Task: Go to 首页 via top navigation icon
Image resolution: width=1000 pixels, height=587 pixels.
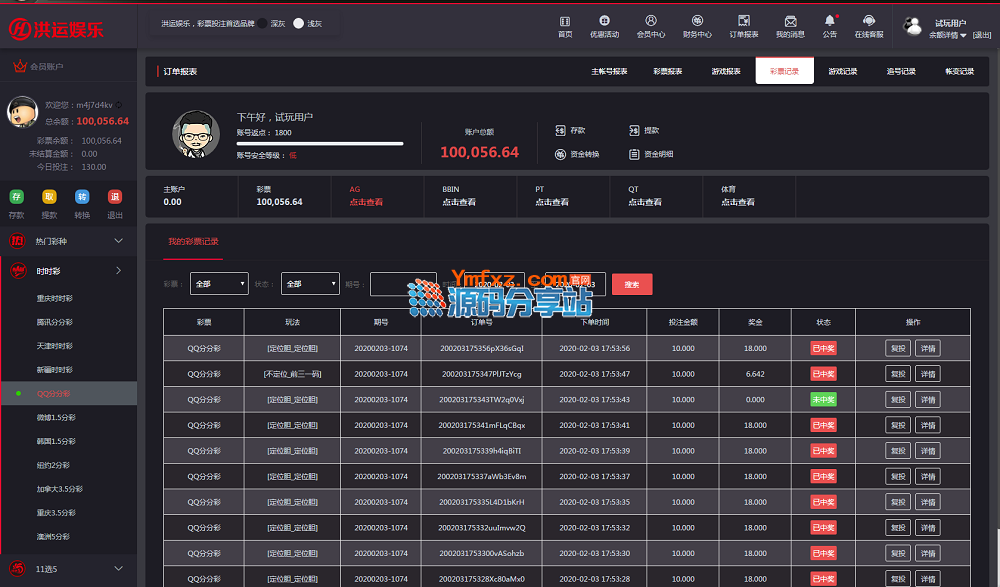Action: (565, 21)
